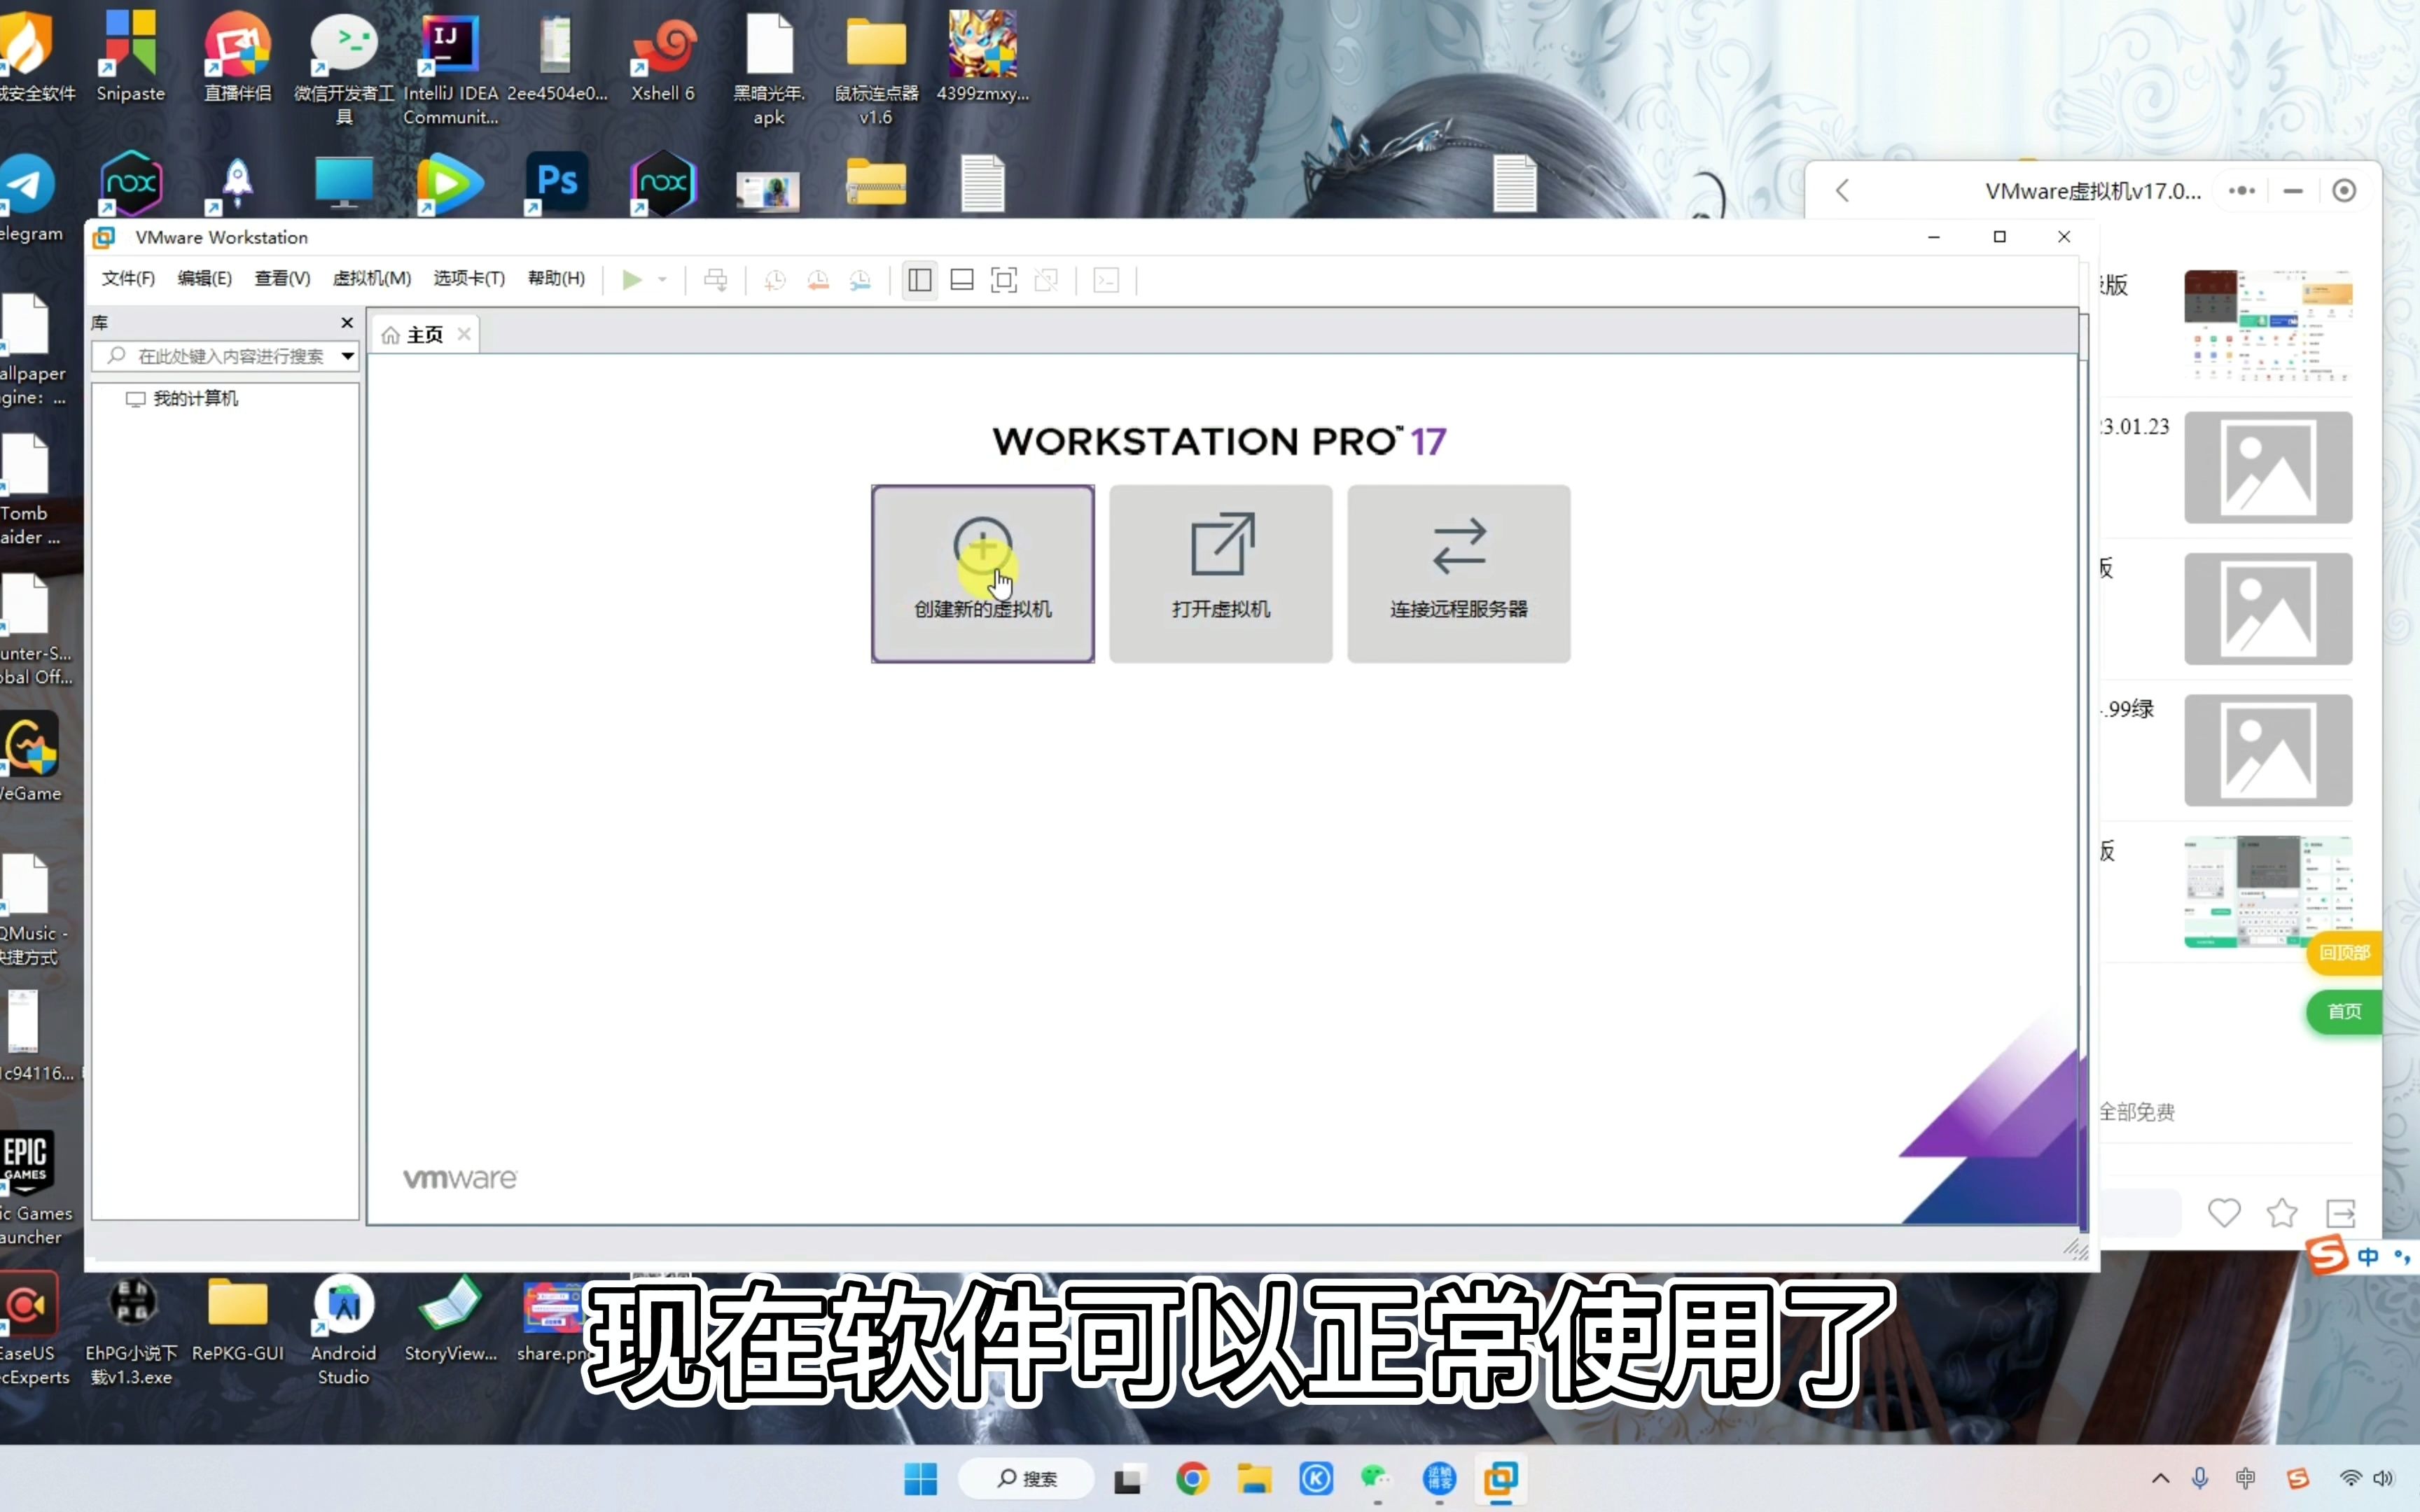Open the snapshot manager toolbar icon
This screenshot has width=2420, height=1512.
861,280
